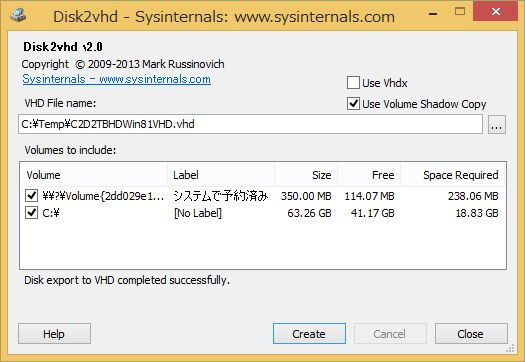The height and width of the screenshot is (362, 525).
Task: Click the window resize grip in corner
Action: pyautogui.click(x=510, y=348)
